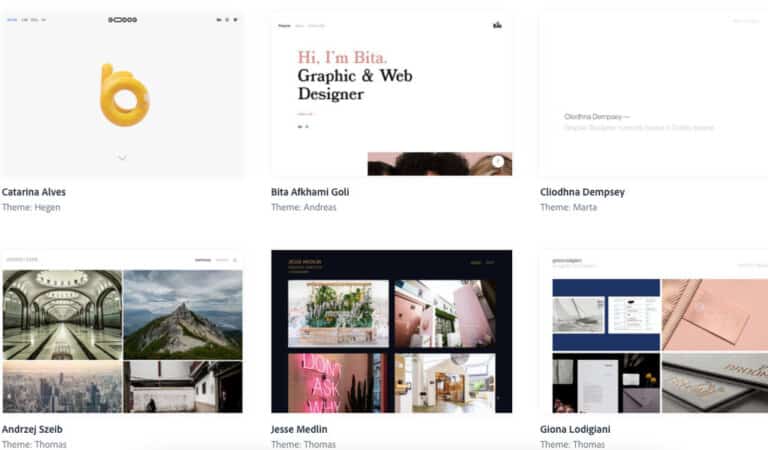The image size is (768, 450).
Task: Click the yellow 3D b logo
Action: click(x=124, y=95)
